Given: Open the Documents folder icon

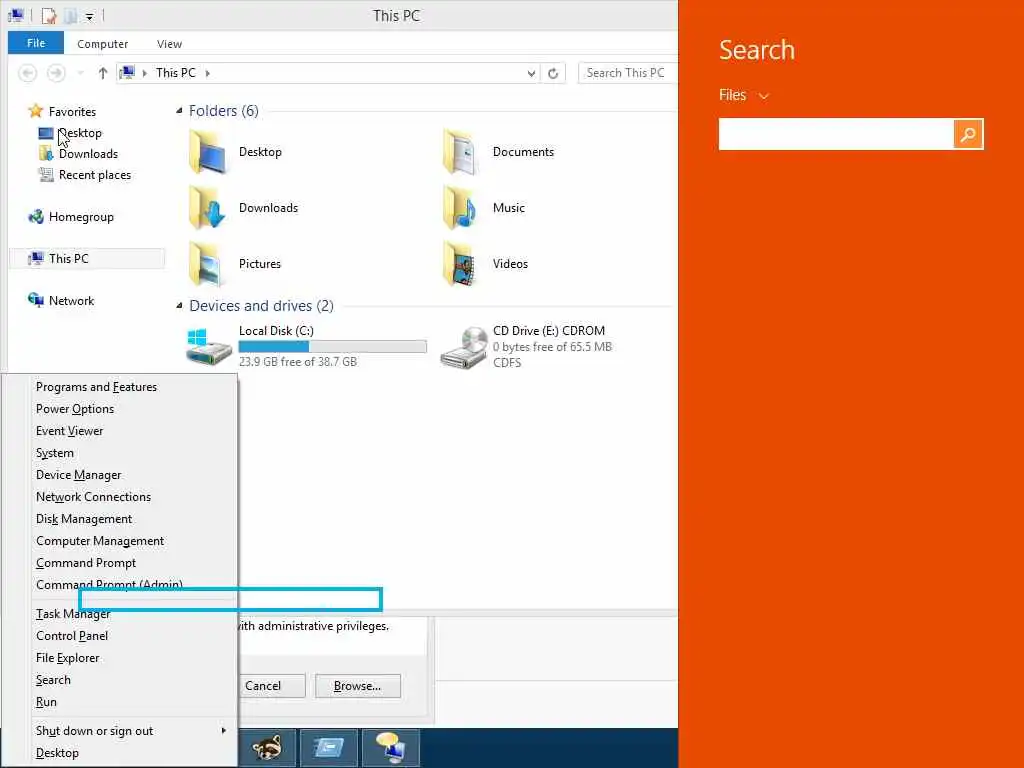Looking at the screenshot, I should pyautogui.click(x=462, y=152).
